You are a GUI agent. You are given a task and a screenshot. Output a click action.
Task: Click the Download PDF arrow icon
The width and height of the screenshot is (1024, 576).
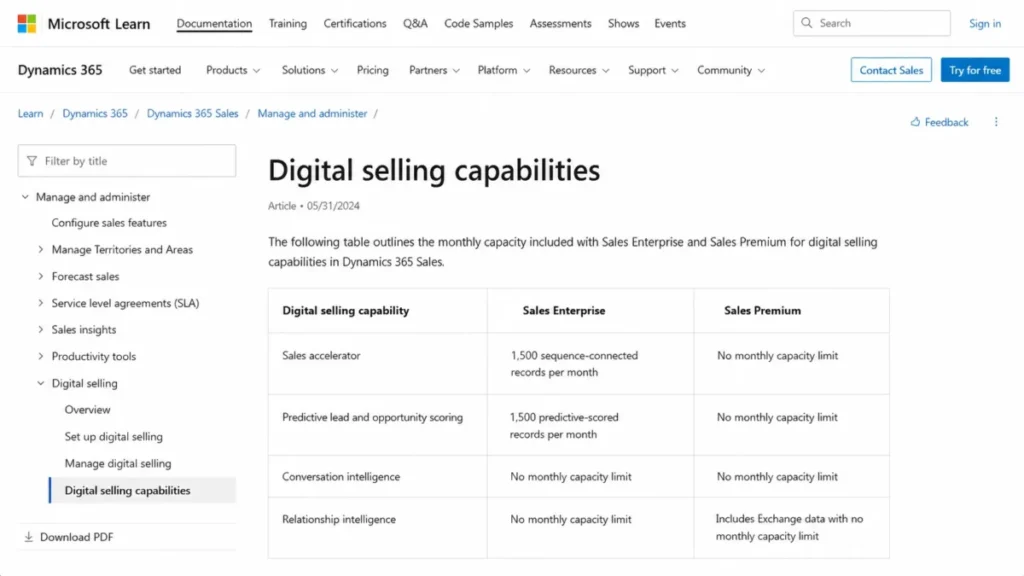[28, 537]
